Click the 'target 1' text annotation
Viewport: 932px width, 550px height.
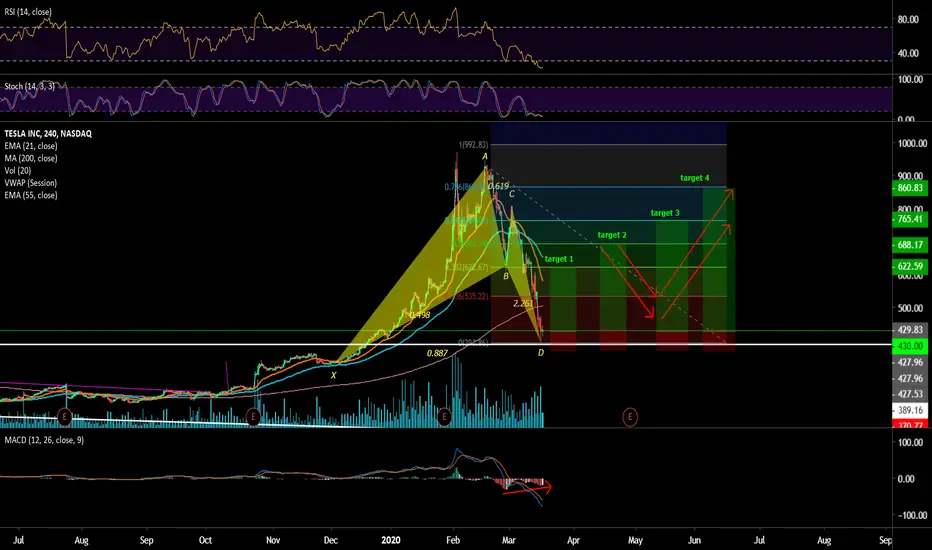559,259
